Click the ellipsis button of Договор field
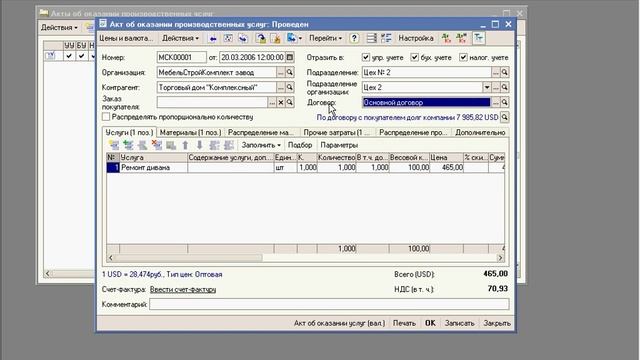Viewport: 640px width, 360px height. pos(496,102)
